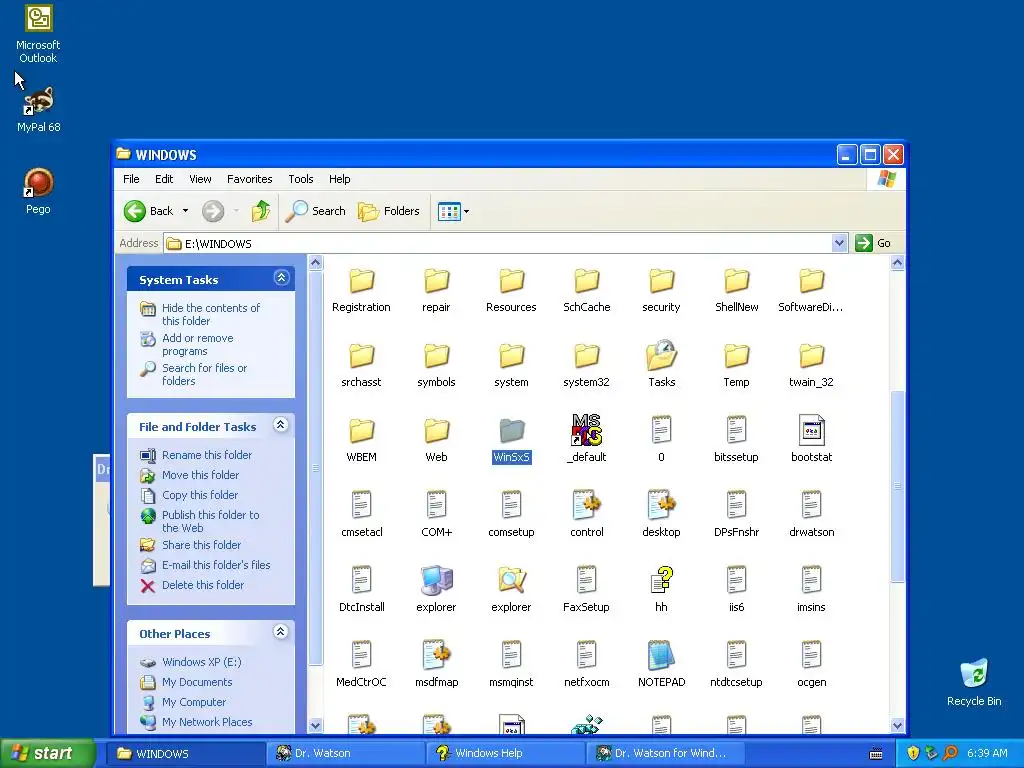Collapse the Other Places panel

(281, 632)
